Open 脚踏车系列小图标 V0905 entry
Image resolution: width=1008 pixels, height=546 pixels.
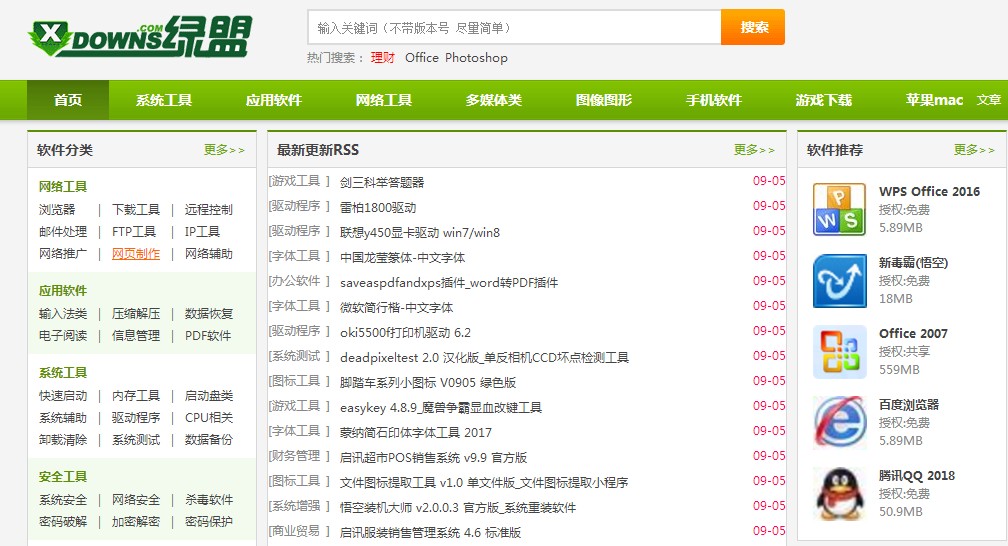(428, 383)
